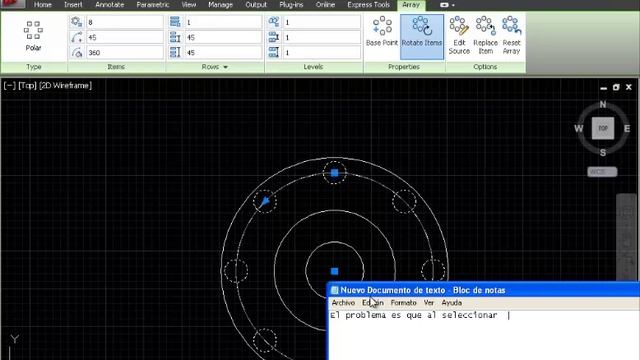The image size is (640, 360).
Task: Click the fill angle icon beside 360
Action: [77, 53]
